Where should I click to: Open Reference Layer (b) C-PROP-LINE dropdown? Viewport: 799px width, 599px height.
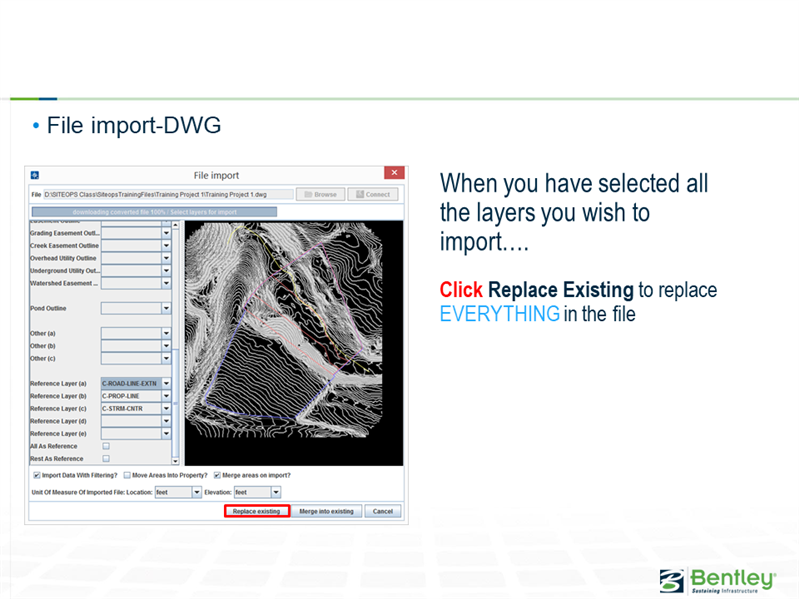click(x=166, y=396)
